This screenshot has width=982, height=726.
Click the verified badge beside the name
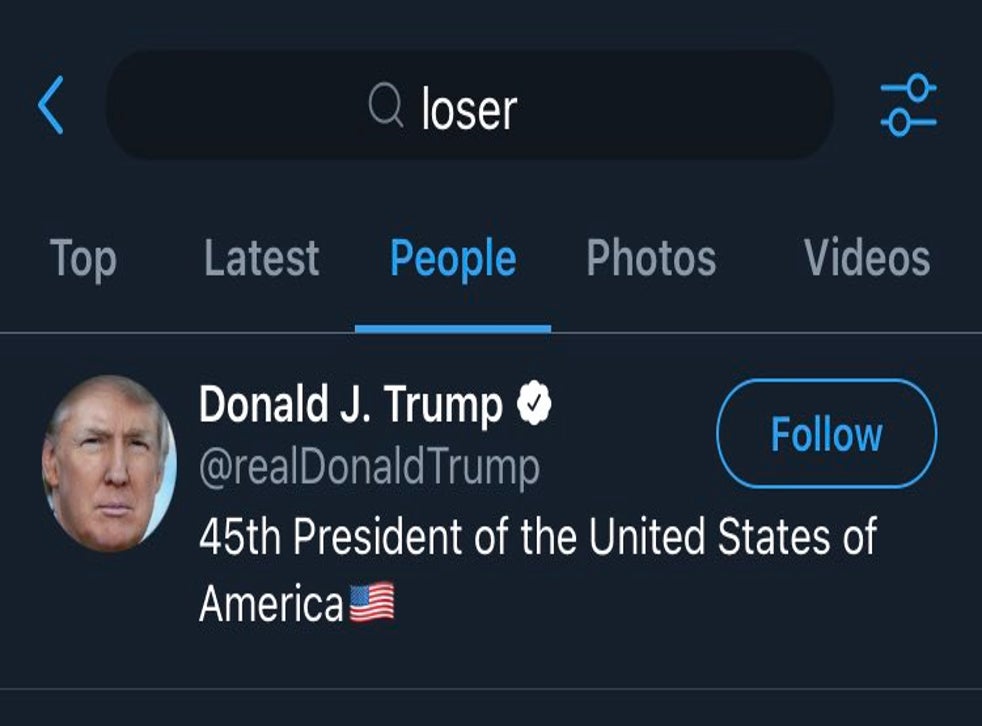[535, 404]
